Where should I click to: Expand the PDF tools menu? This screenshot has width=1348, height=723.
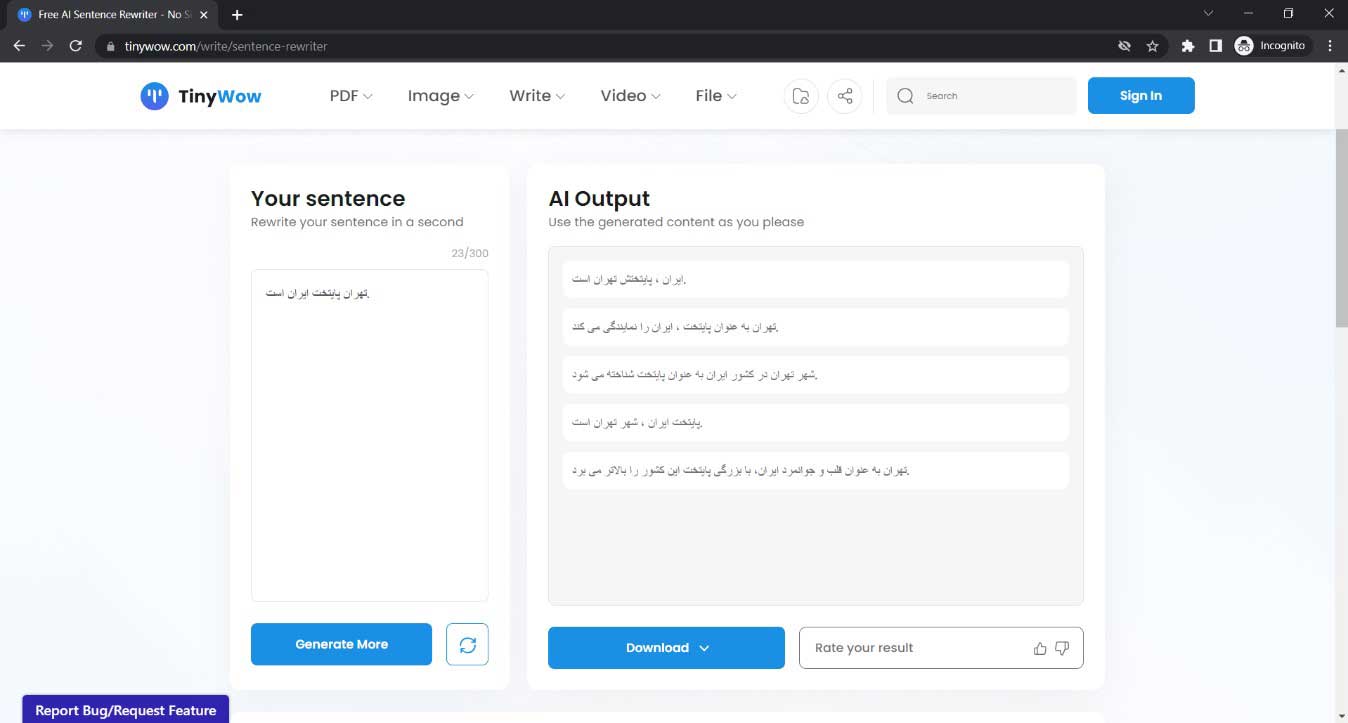point(351,96)
